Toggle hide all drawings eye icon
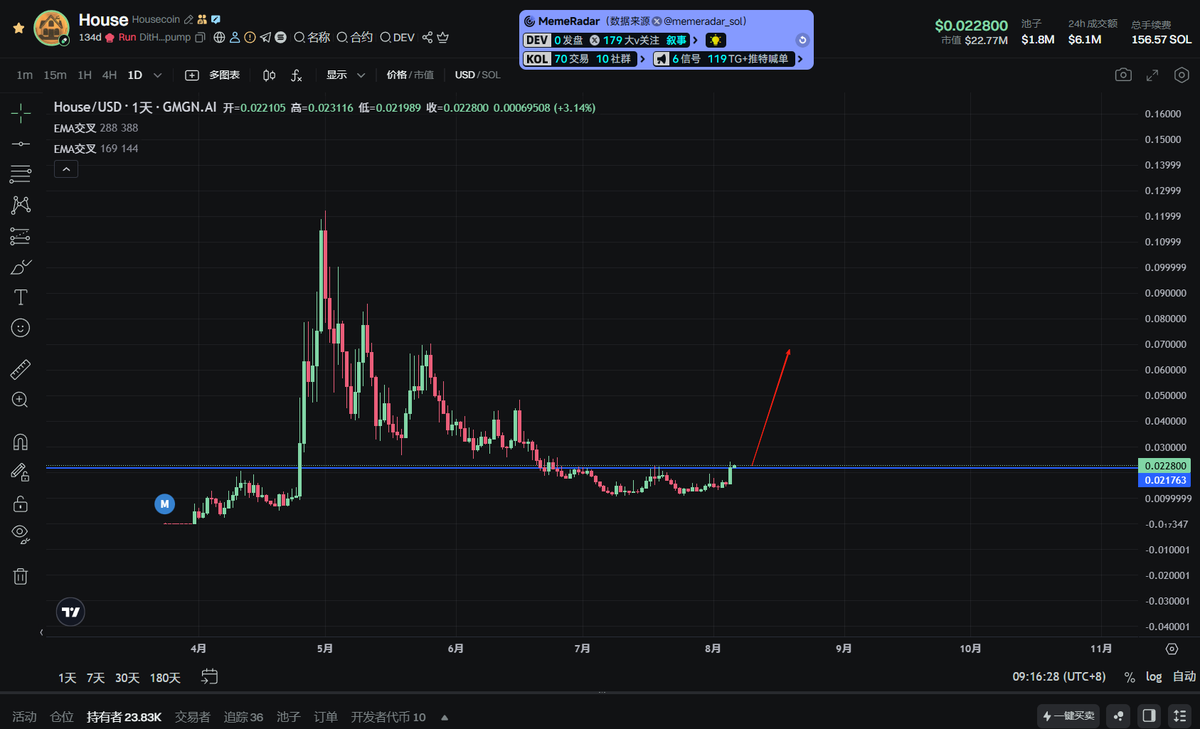Screen dimensions: 1200x729 point(20,534)
